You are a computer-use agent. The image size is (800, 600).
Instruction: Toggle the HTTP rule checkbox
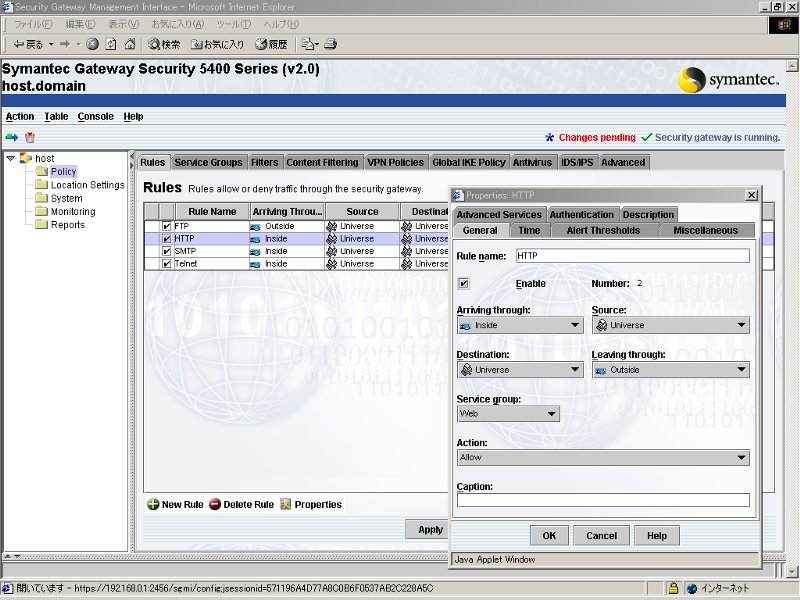tap(166, 239)
